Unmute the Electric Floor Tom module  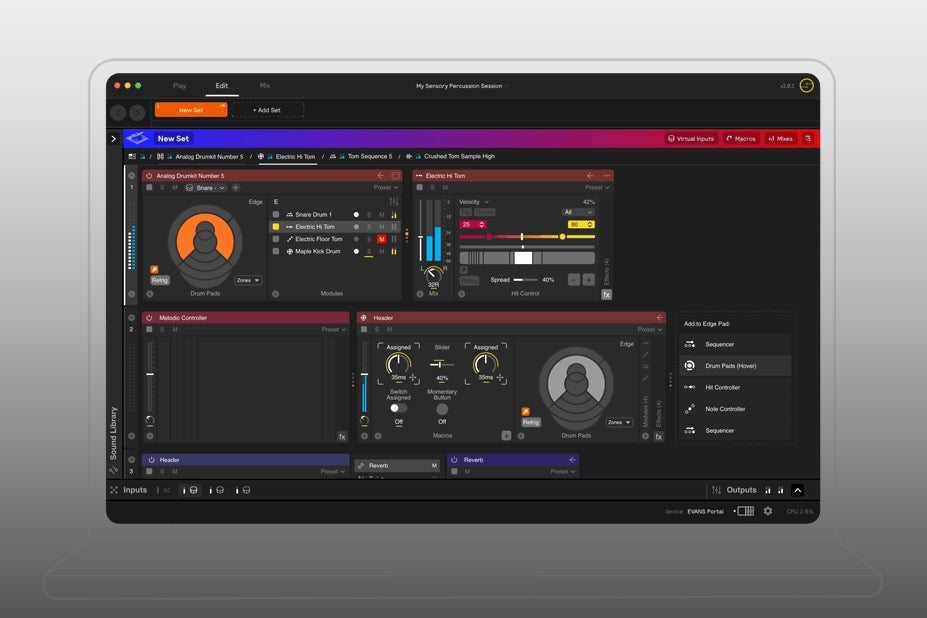pos(381,239)
